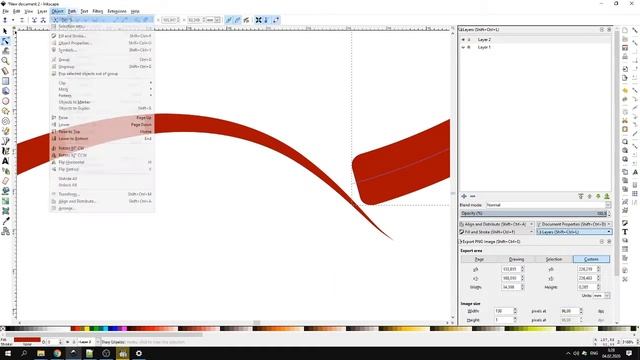Click Drawing export area button
This screenshot has height=360, width=640.
[x=516, y=259]
